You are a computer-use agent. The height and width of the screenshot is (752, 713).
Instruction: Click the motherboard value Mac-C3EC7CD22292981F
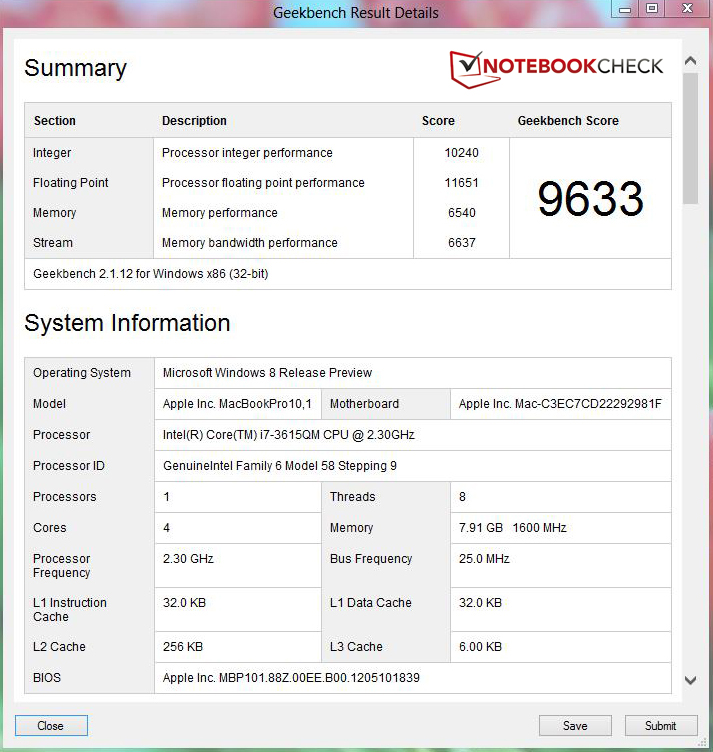[560, 404]
